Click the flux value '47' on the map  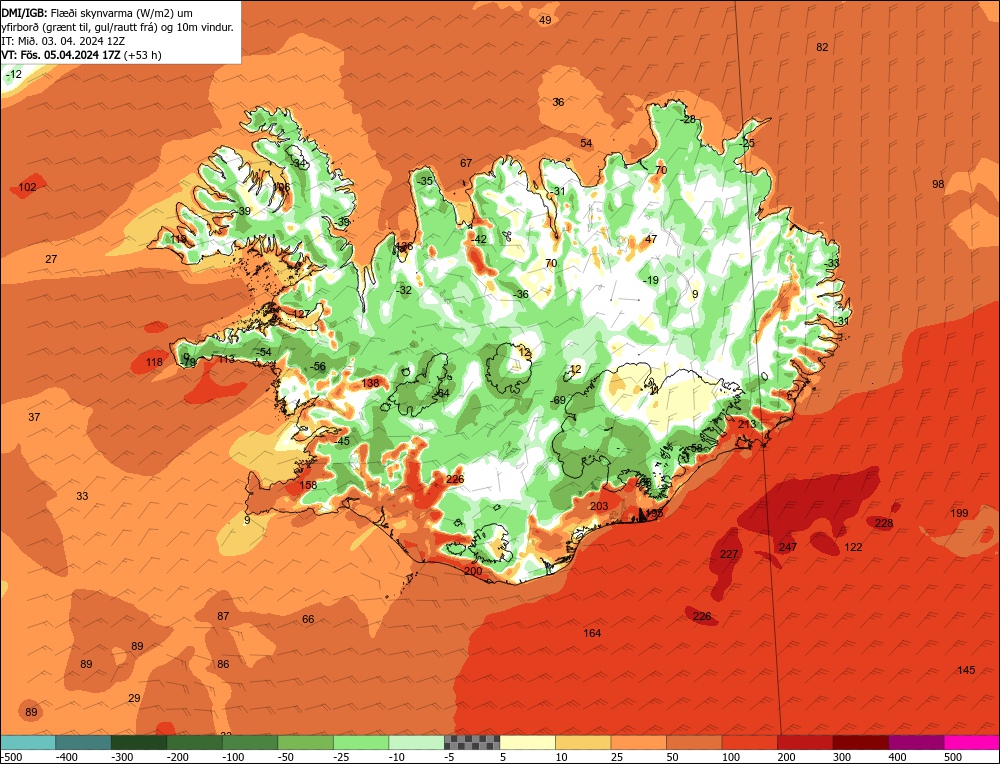pos(651,240)
